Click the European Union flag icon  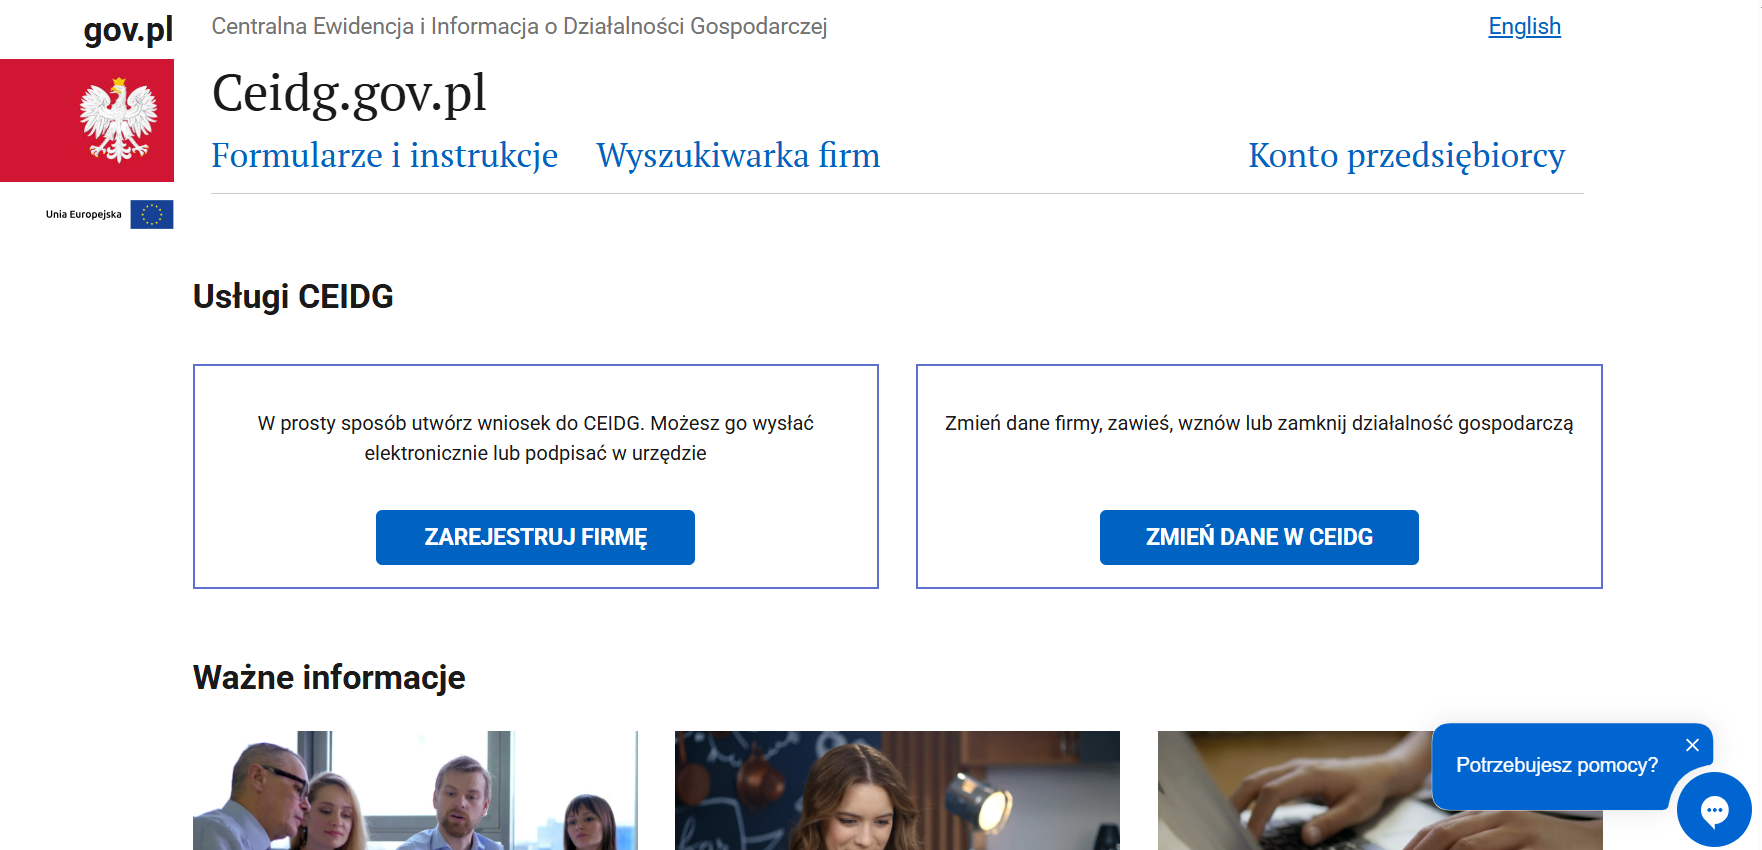point(152,214)
